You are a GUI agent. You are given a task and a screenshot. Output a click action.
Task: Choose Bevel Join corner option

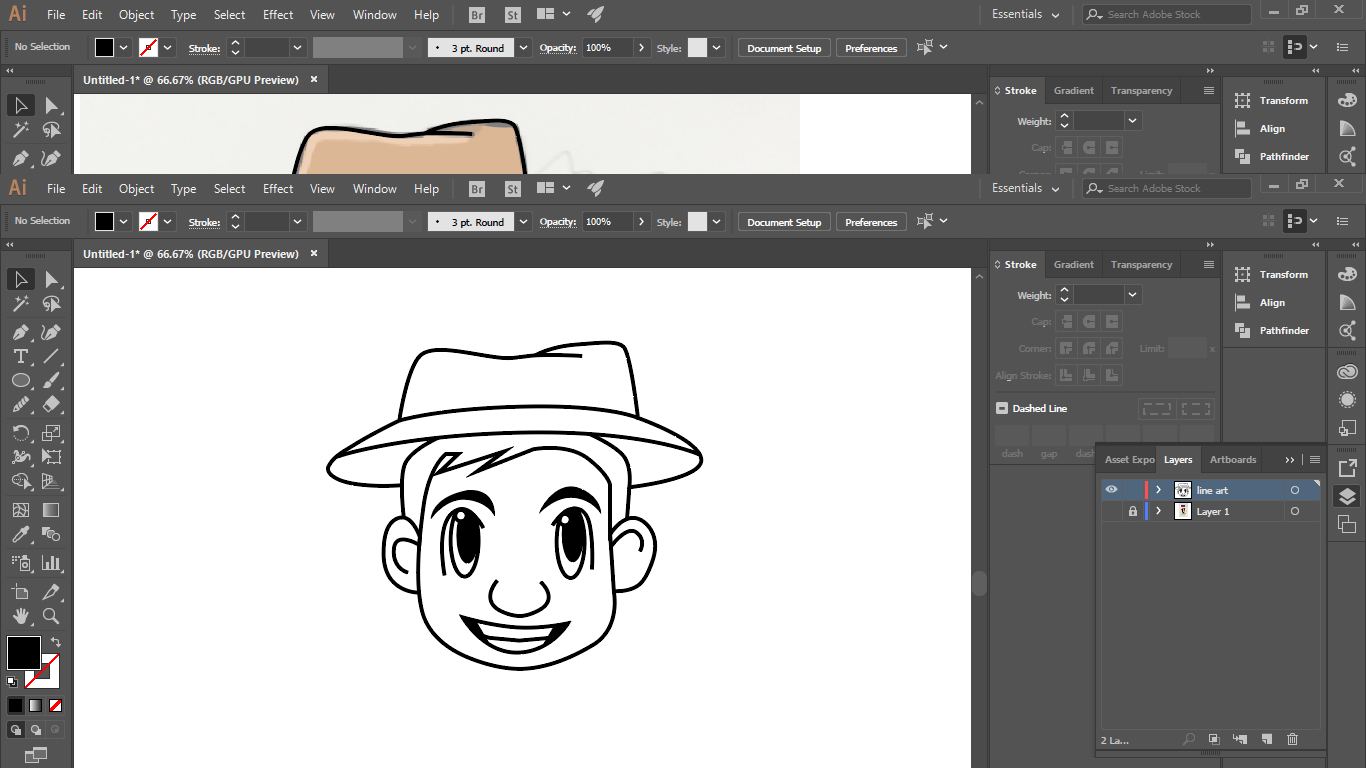coord(1110,349)
